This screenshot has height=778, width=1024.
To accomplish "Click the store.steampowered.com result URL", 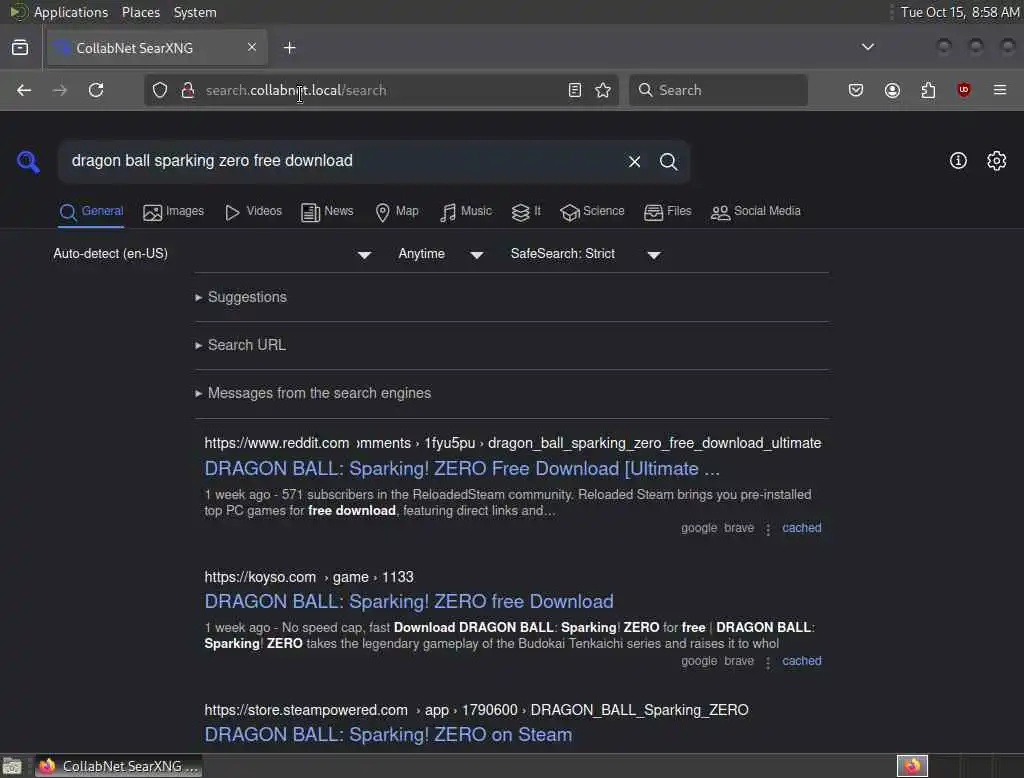I will point(476,710).
